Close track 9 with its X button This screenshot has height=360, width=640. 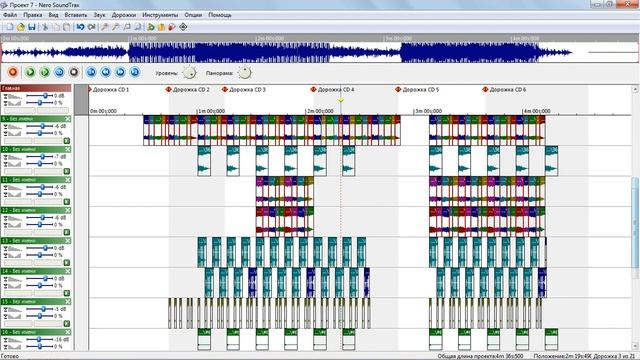[x=68, y=119]
